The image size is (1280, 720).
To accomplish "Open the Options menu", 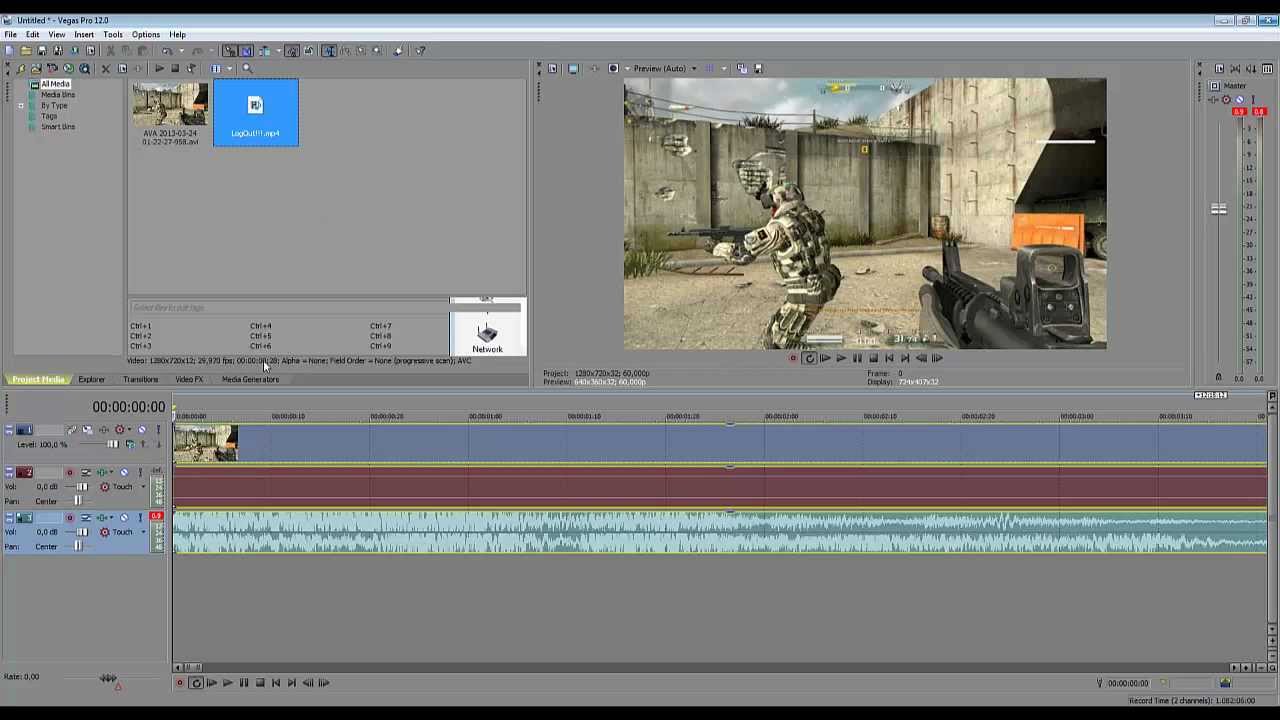I will pos(146,34).
